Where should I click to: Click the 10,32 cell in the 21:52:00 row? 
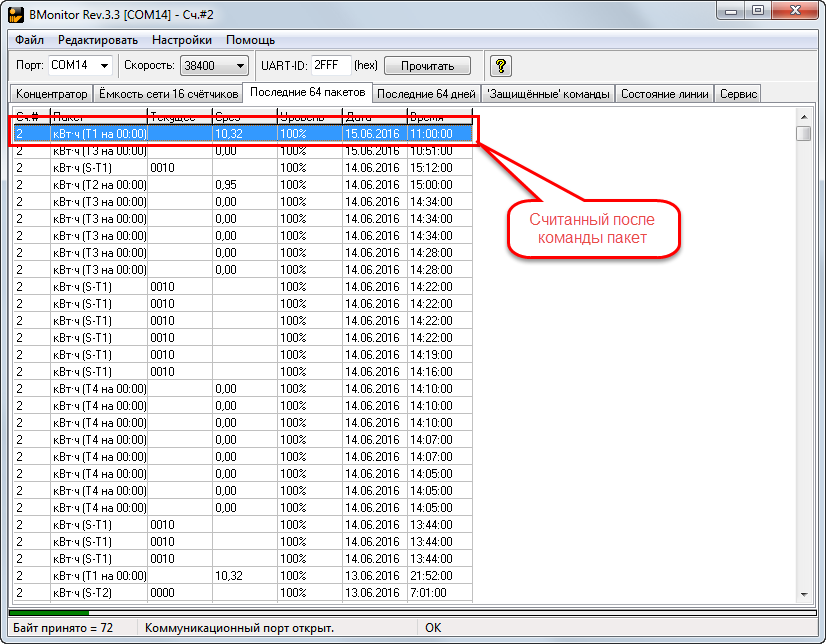point(244,576)
